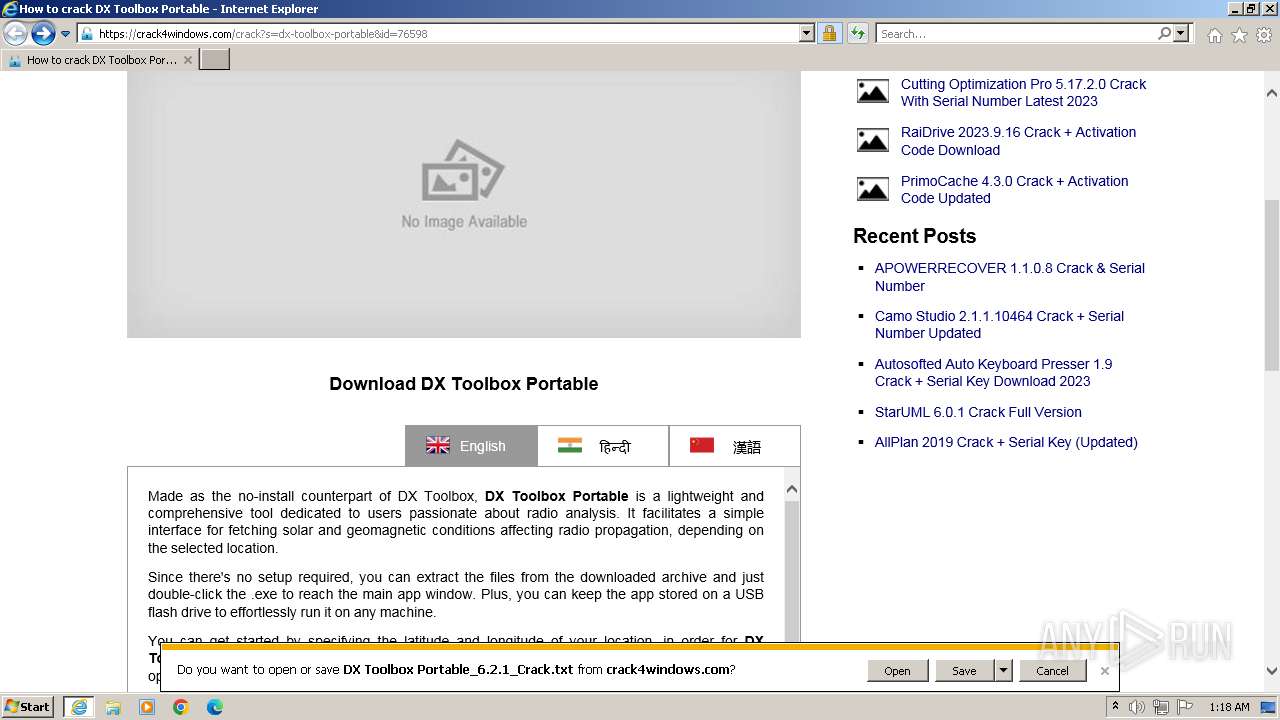Image resolution: width=1280 pixels, height=720 pixels.
Task: Switch to the Hindi language tab
Action: click(x=603, y=446)
